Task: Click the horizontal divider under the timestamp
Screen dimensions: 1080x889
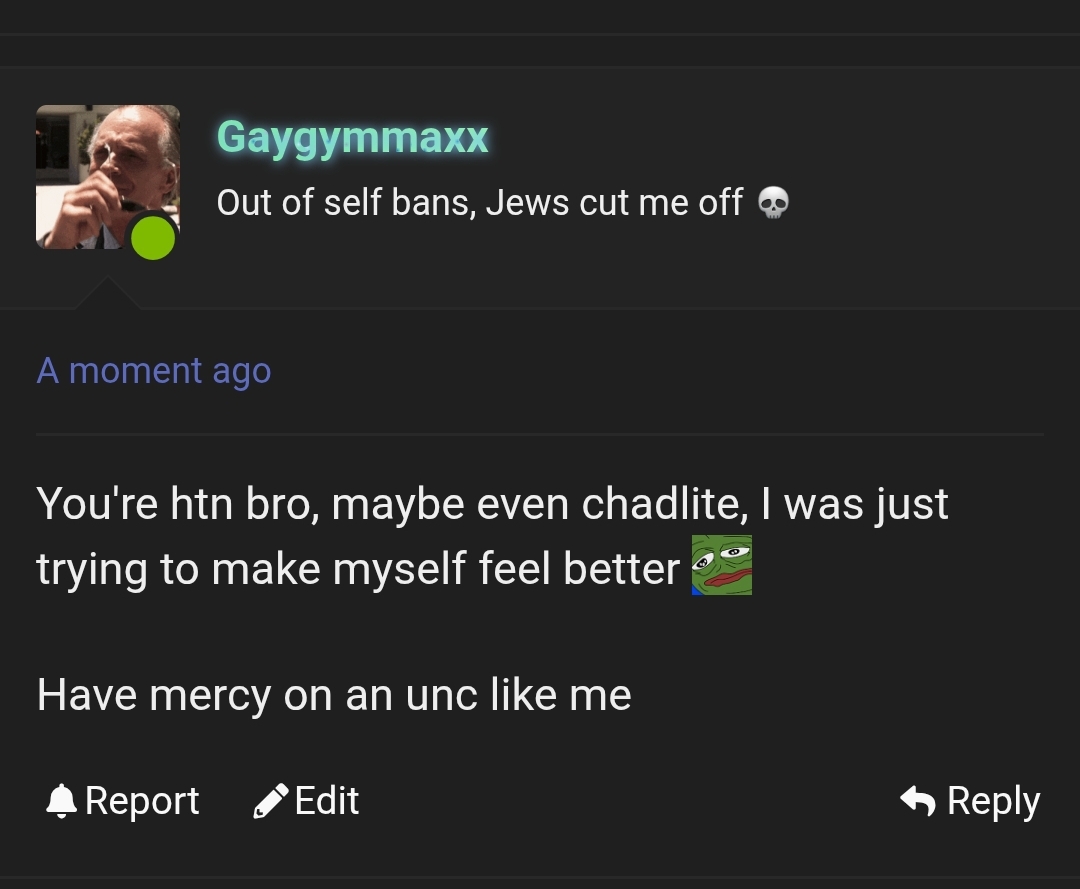Action: (540, 435)
